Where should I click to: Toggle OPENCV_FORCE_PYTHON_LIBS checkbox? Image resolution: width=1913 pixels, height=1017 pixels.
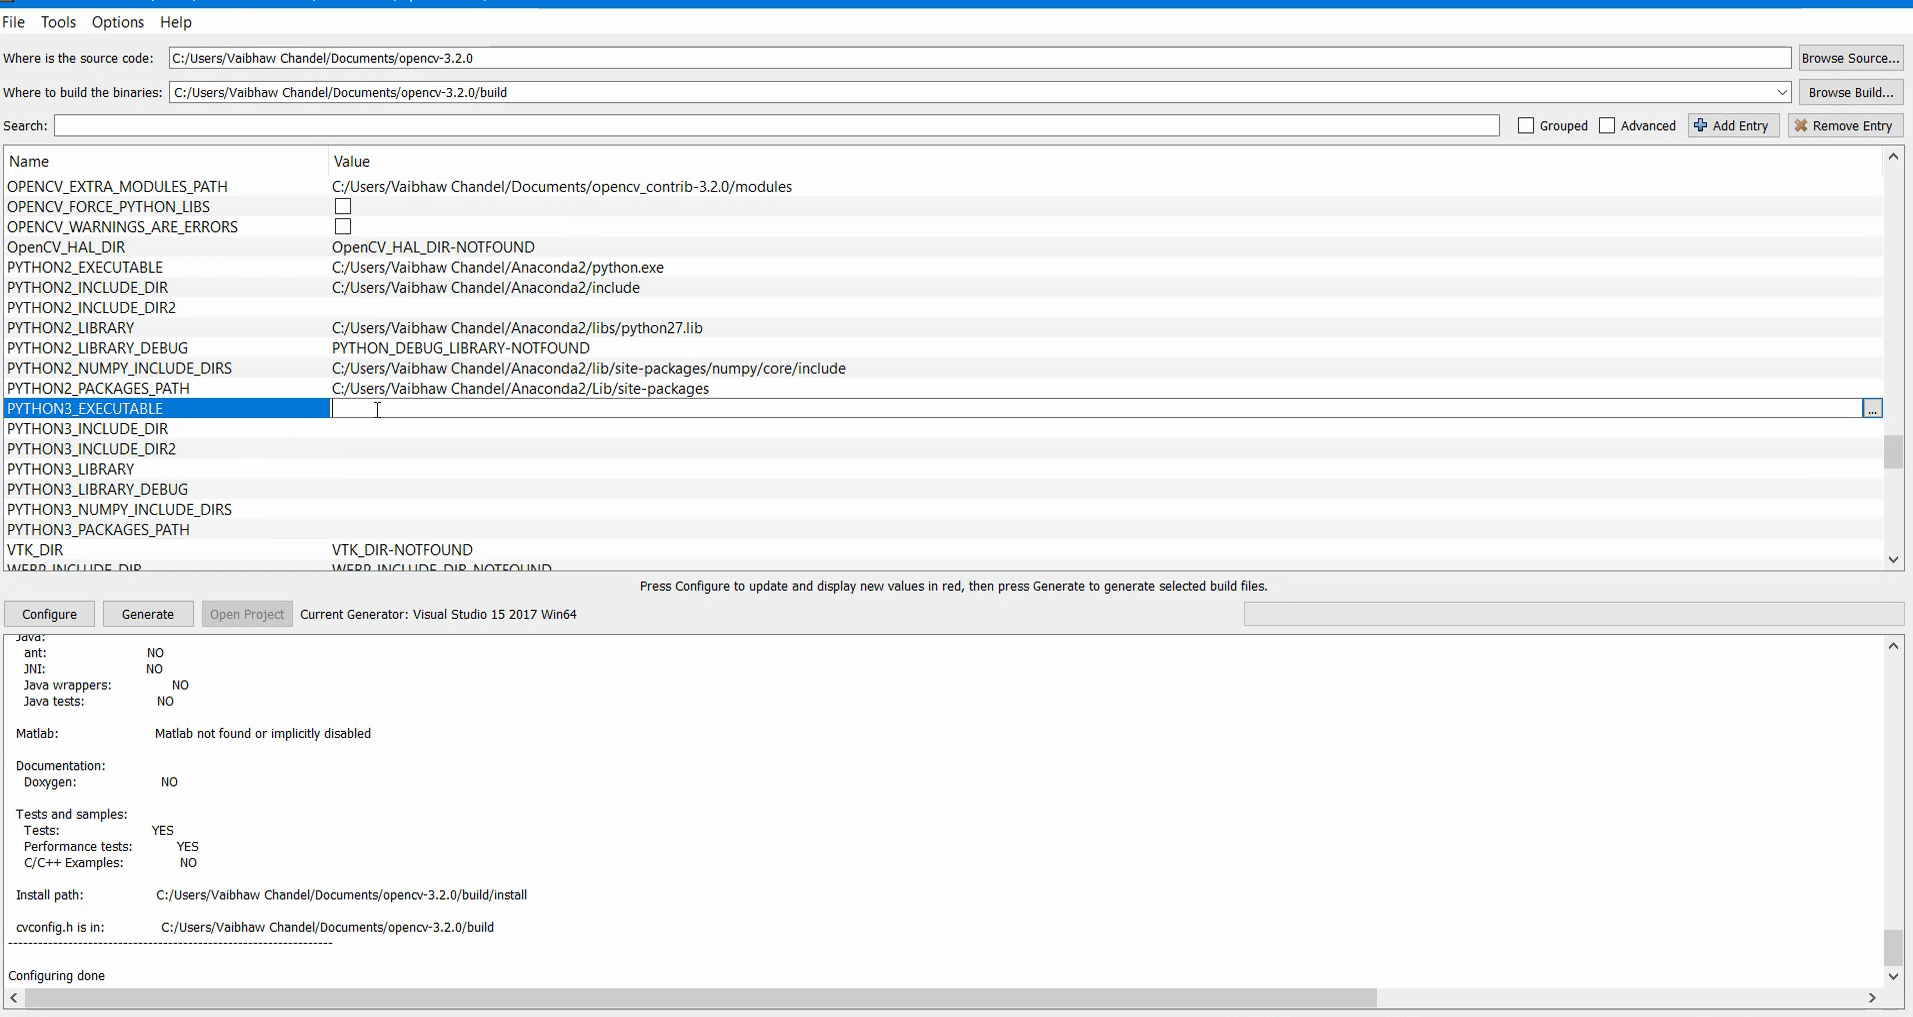(x=343, y=206)
